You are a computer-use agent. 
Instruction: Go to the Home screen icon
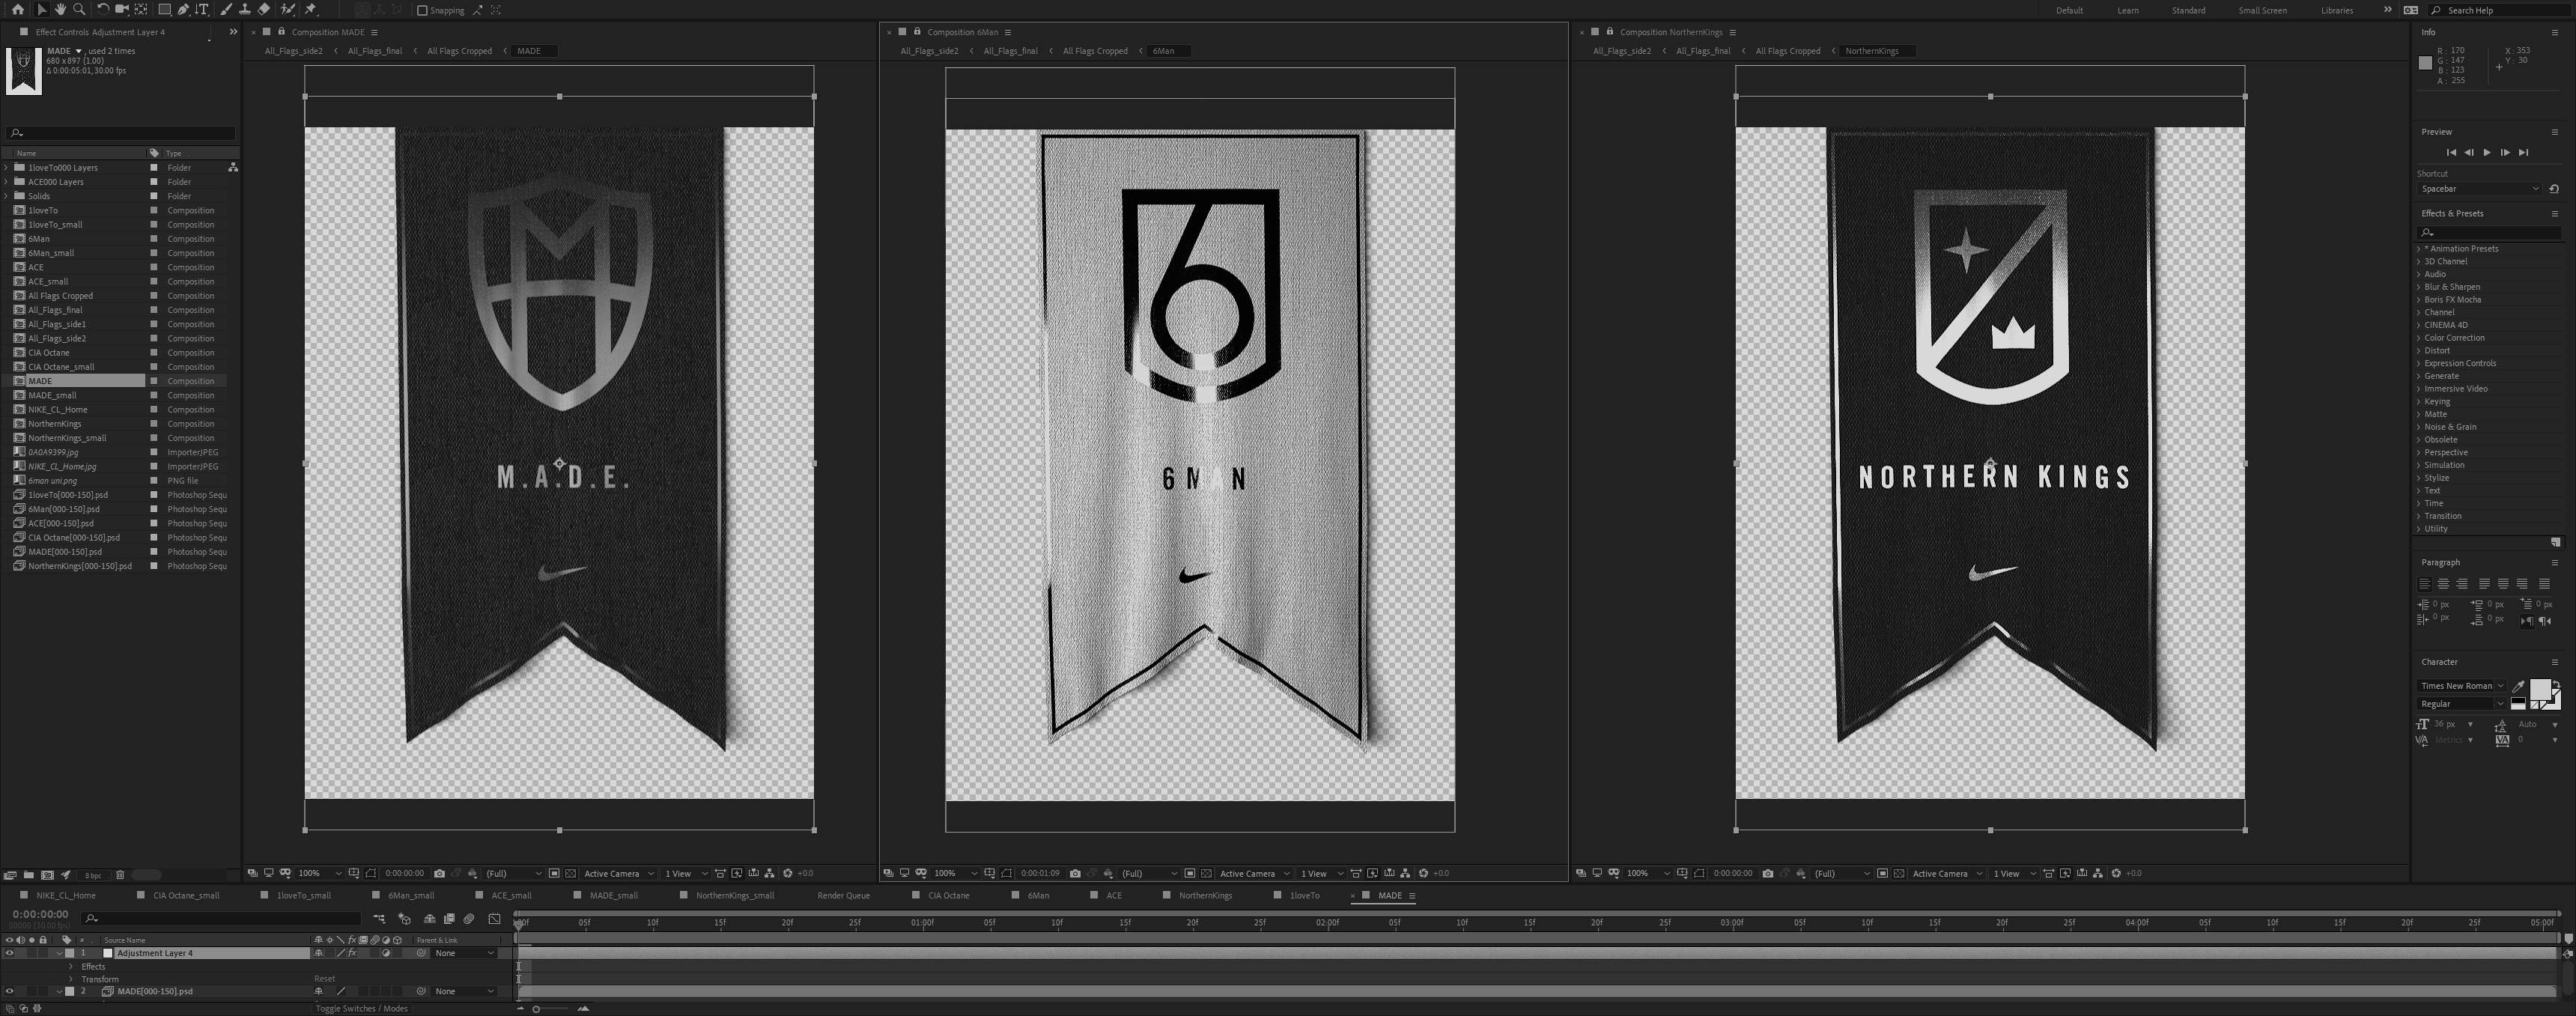pyautogui.click(x=17, y=9)
